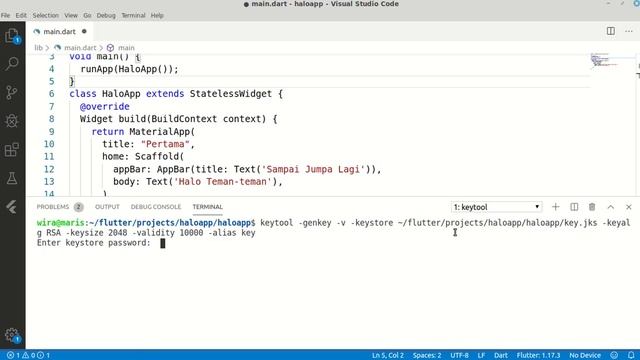Kill terminal with trash icon
The width and height of the screenshot is (640, 360).
click(x=592, y=207)
